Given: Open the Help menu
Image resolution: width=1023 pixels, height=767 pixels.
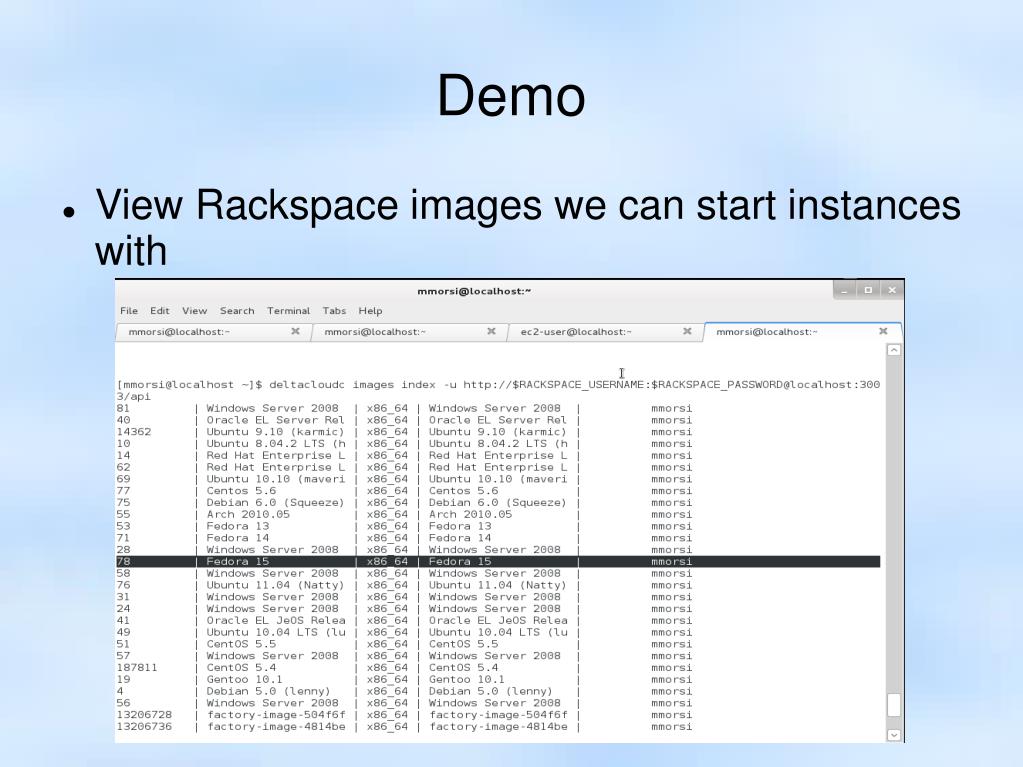Looking at the screenshot, I should click(370, 311).
